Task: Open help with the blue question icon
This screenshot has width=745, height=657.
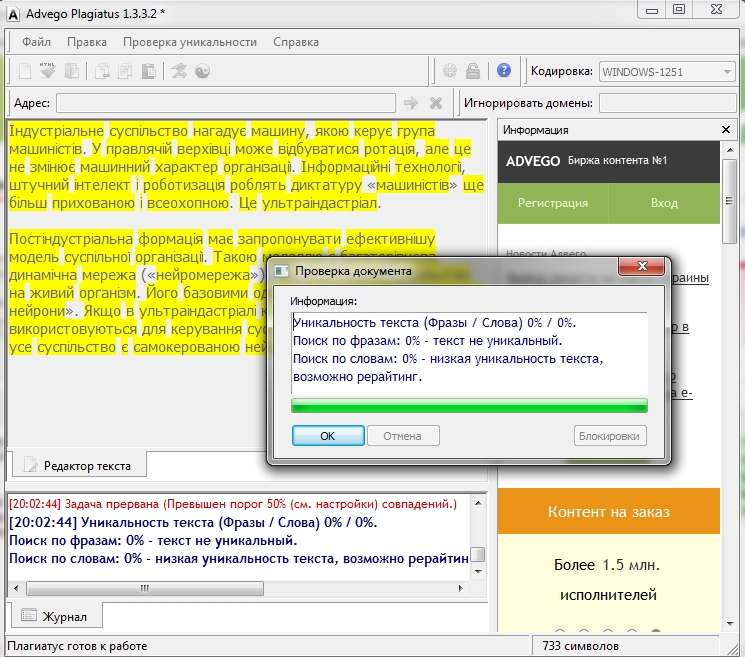Action: pyautogui.click(x=504, y=70)
